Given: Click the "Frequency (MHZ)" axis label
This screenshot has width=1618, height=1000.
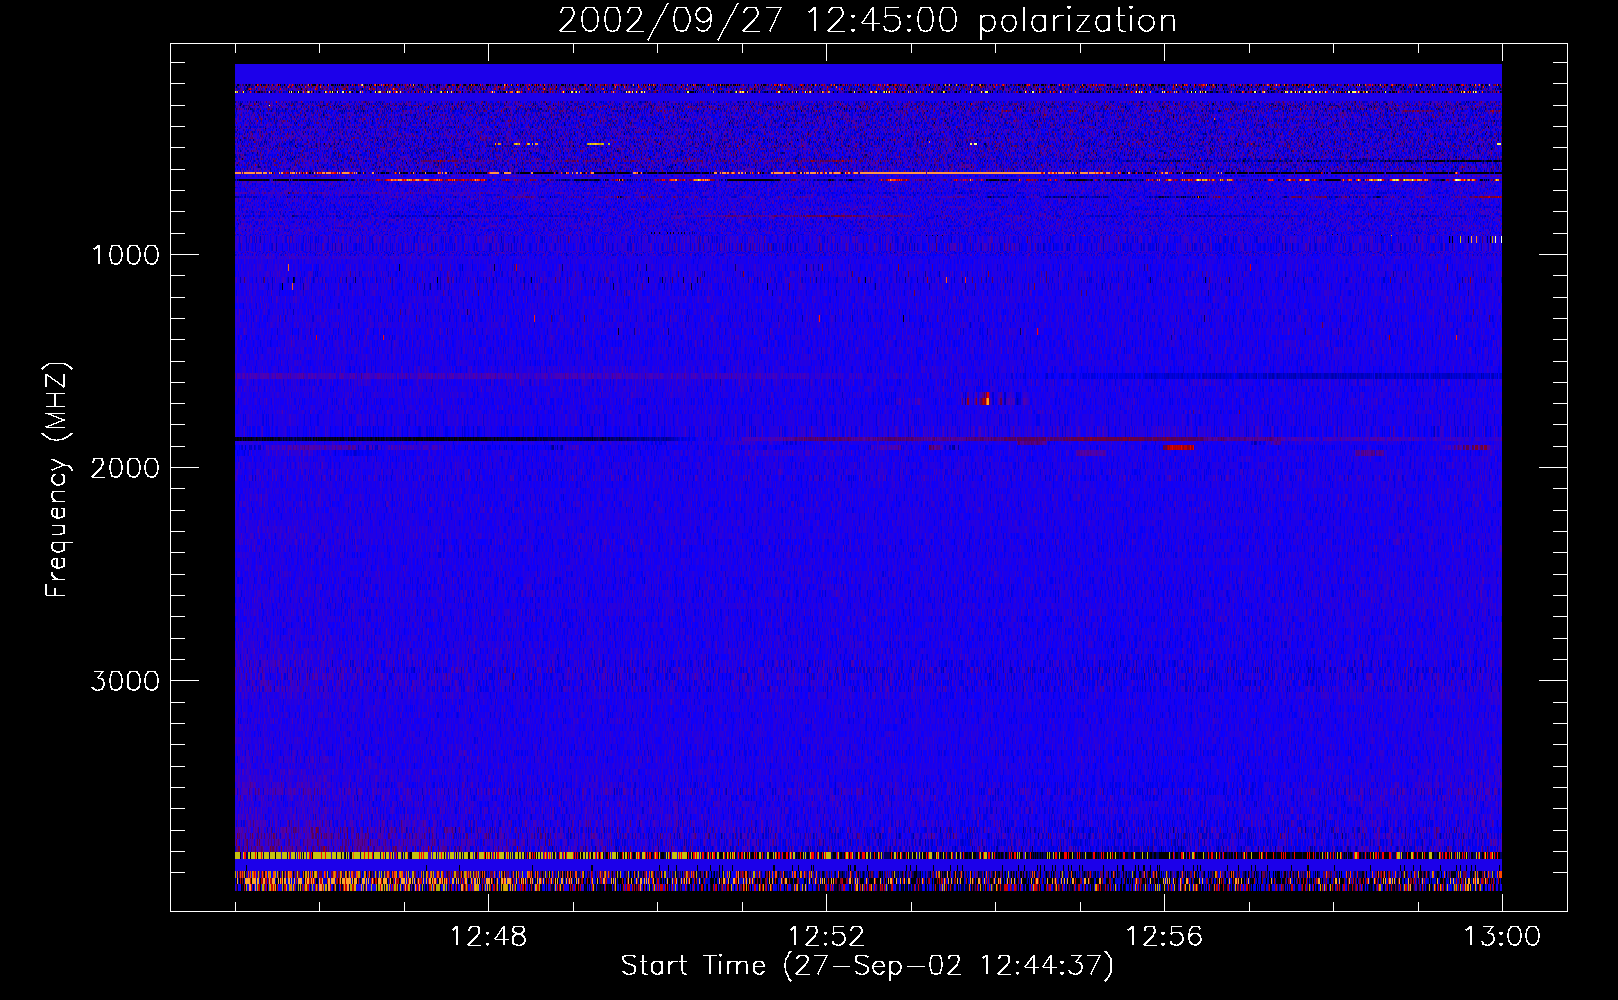Looking at the screenshot, I should [x=57, y=480].
